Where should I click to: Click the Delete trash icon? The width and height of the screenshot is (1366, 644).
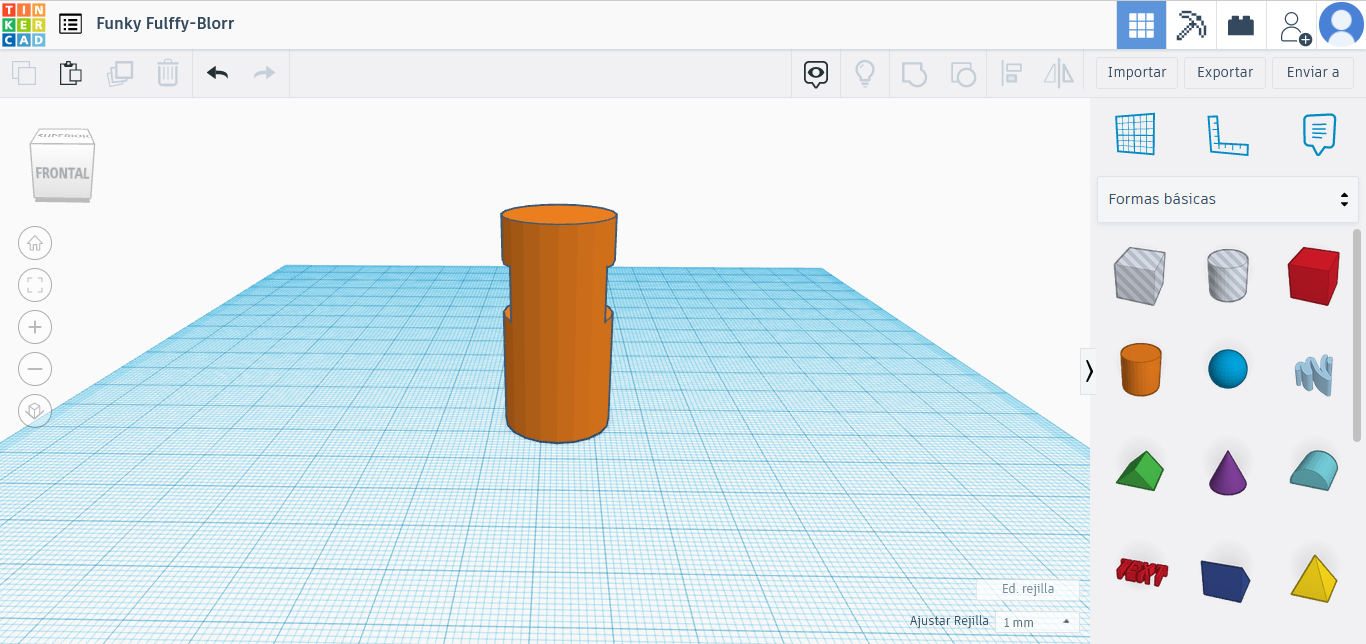click(168, 73)
